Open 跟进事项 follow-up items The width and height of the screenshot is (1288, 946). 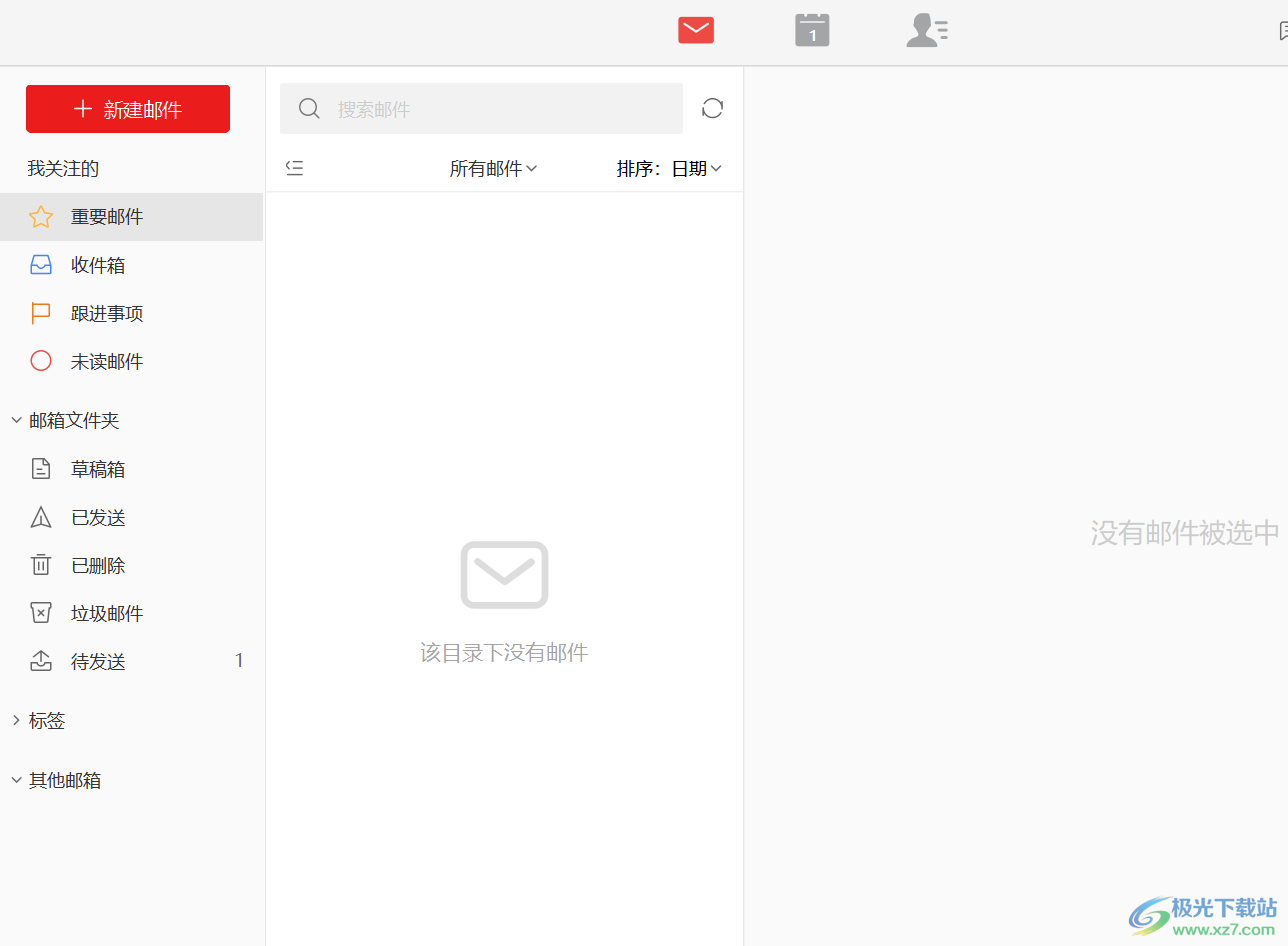(x=131, y=313)
